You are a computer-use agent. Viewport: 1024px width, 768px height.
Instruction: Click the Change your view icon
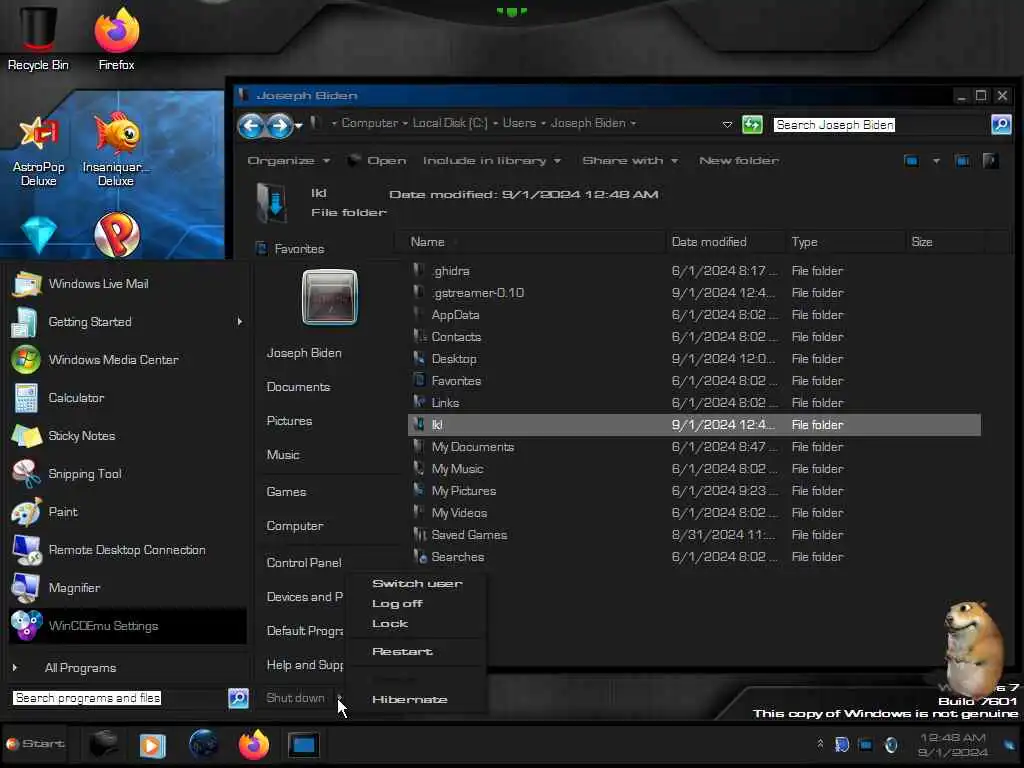912,161
